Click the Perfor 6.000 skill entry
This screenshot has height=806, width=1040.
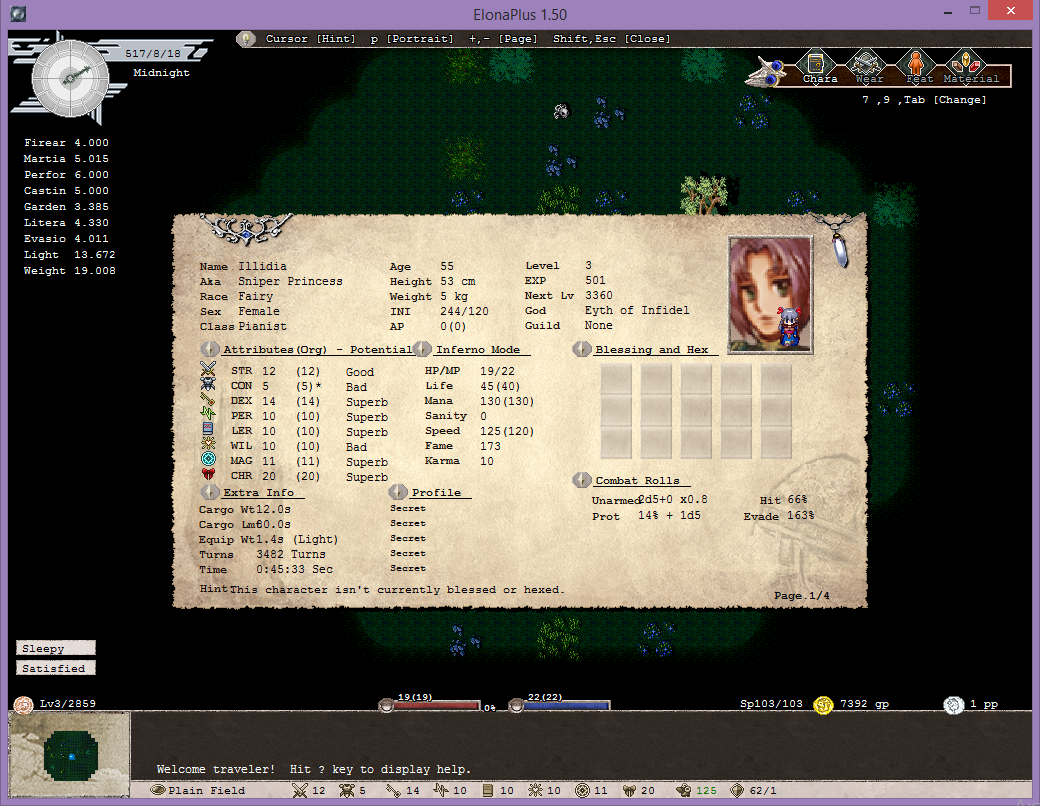coord(66,174)
